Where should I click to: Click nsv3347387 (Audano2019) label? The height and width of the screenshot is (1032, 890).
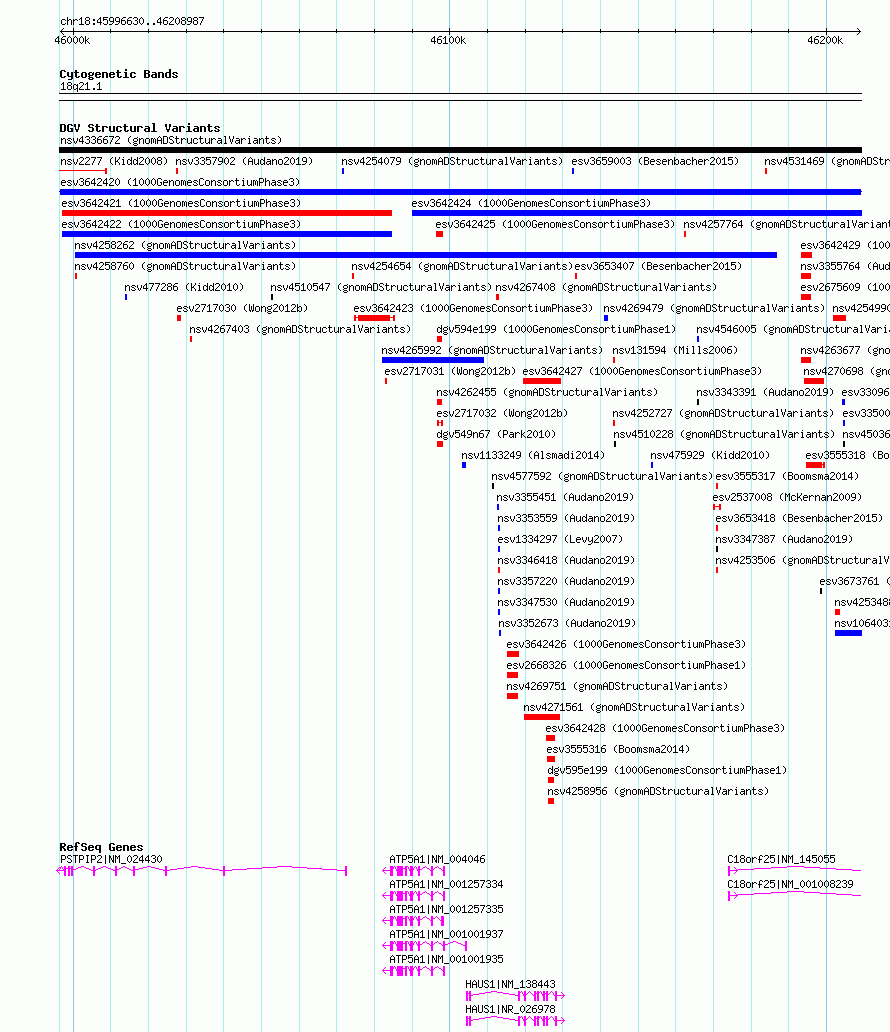[784, 539]
